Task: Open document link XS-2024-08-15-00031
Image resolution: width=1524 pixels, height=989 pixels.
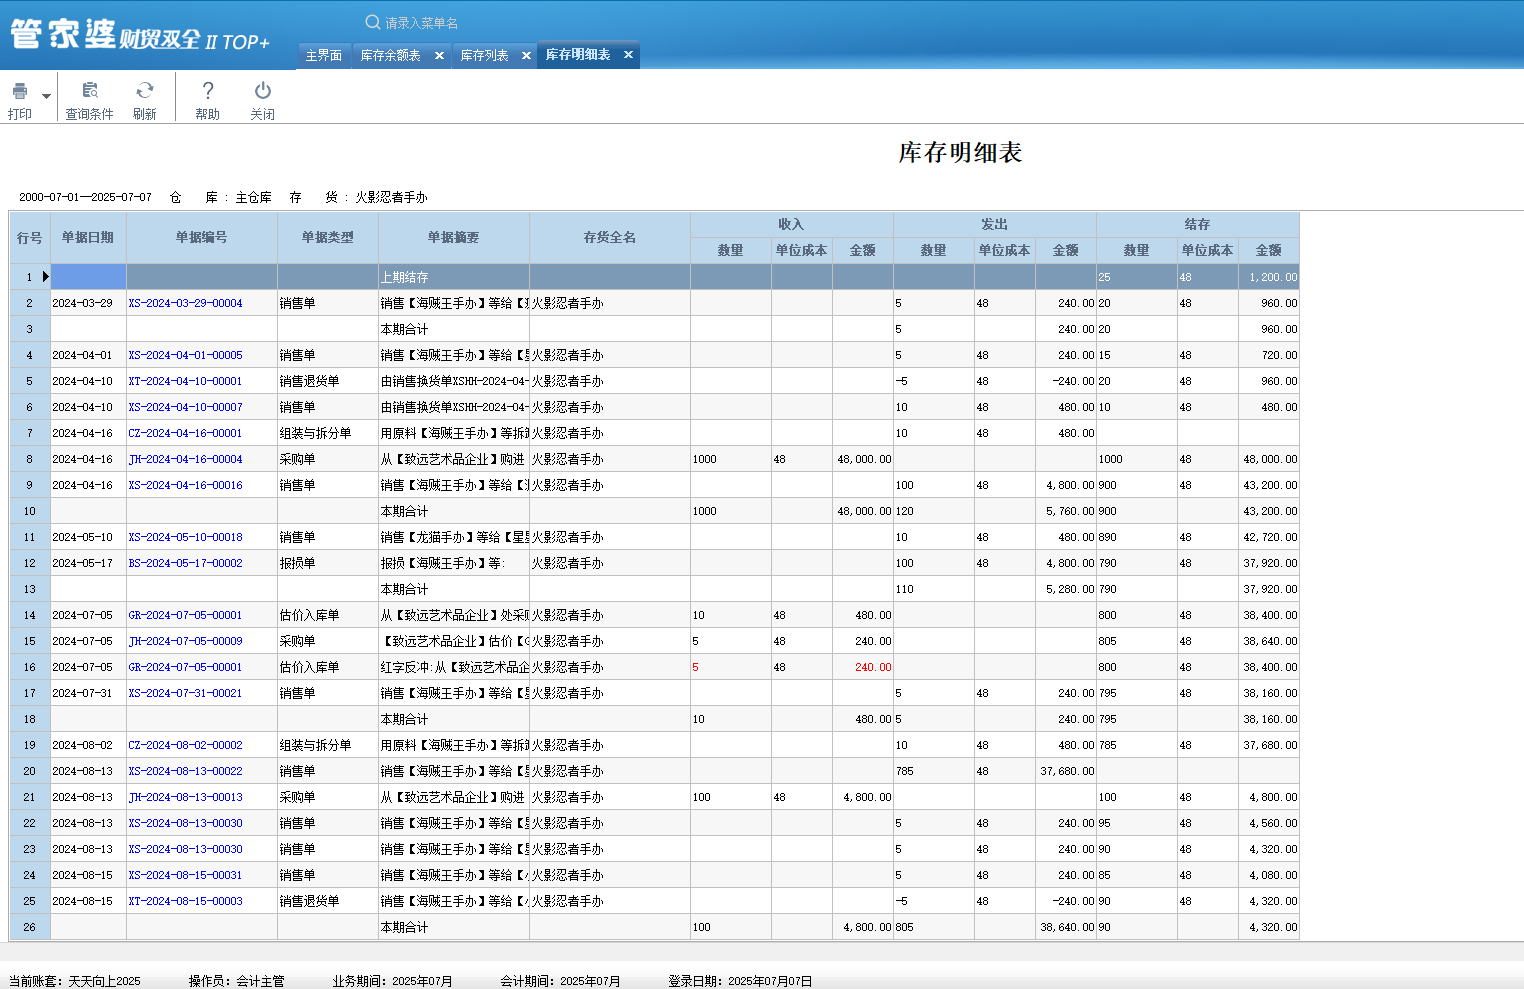Action: click(186, 875)
